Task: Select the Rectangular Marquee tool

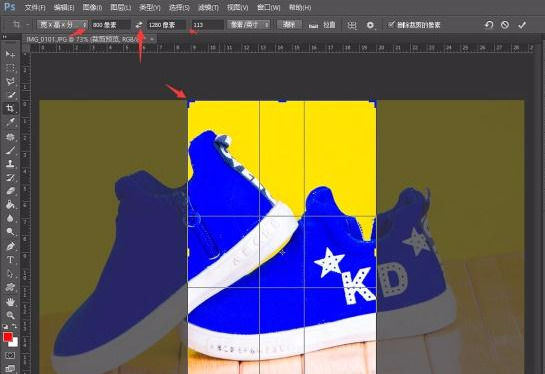Action: click(x=10, y=68)
